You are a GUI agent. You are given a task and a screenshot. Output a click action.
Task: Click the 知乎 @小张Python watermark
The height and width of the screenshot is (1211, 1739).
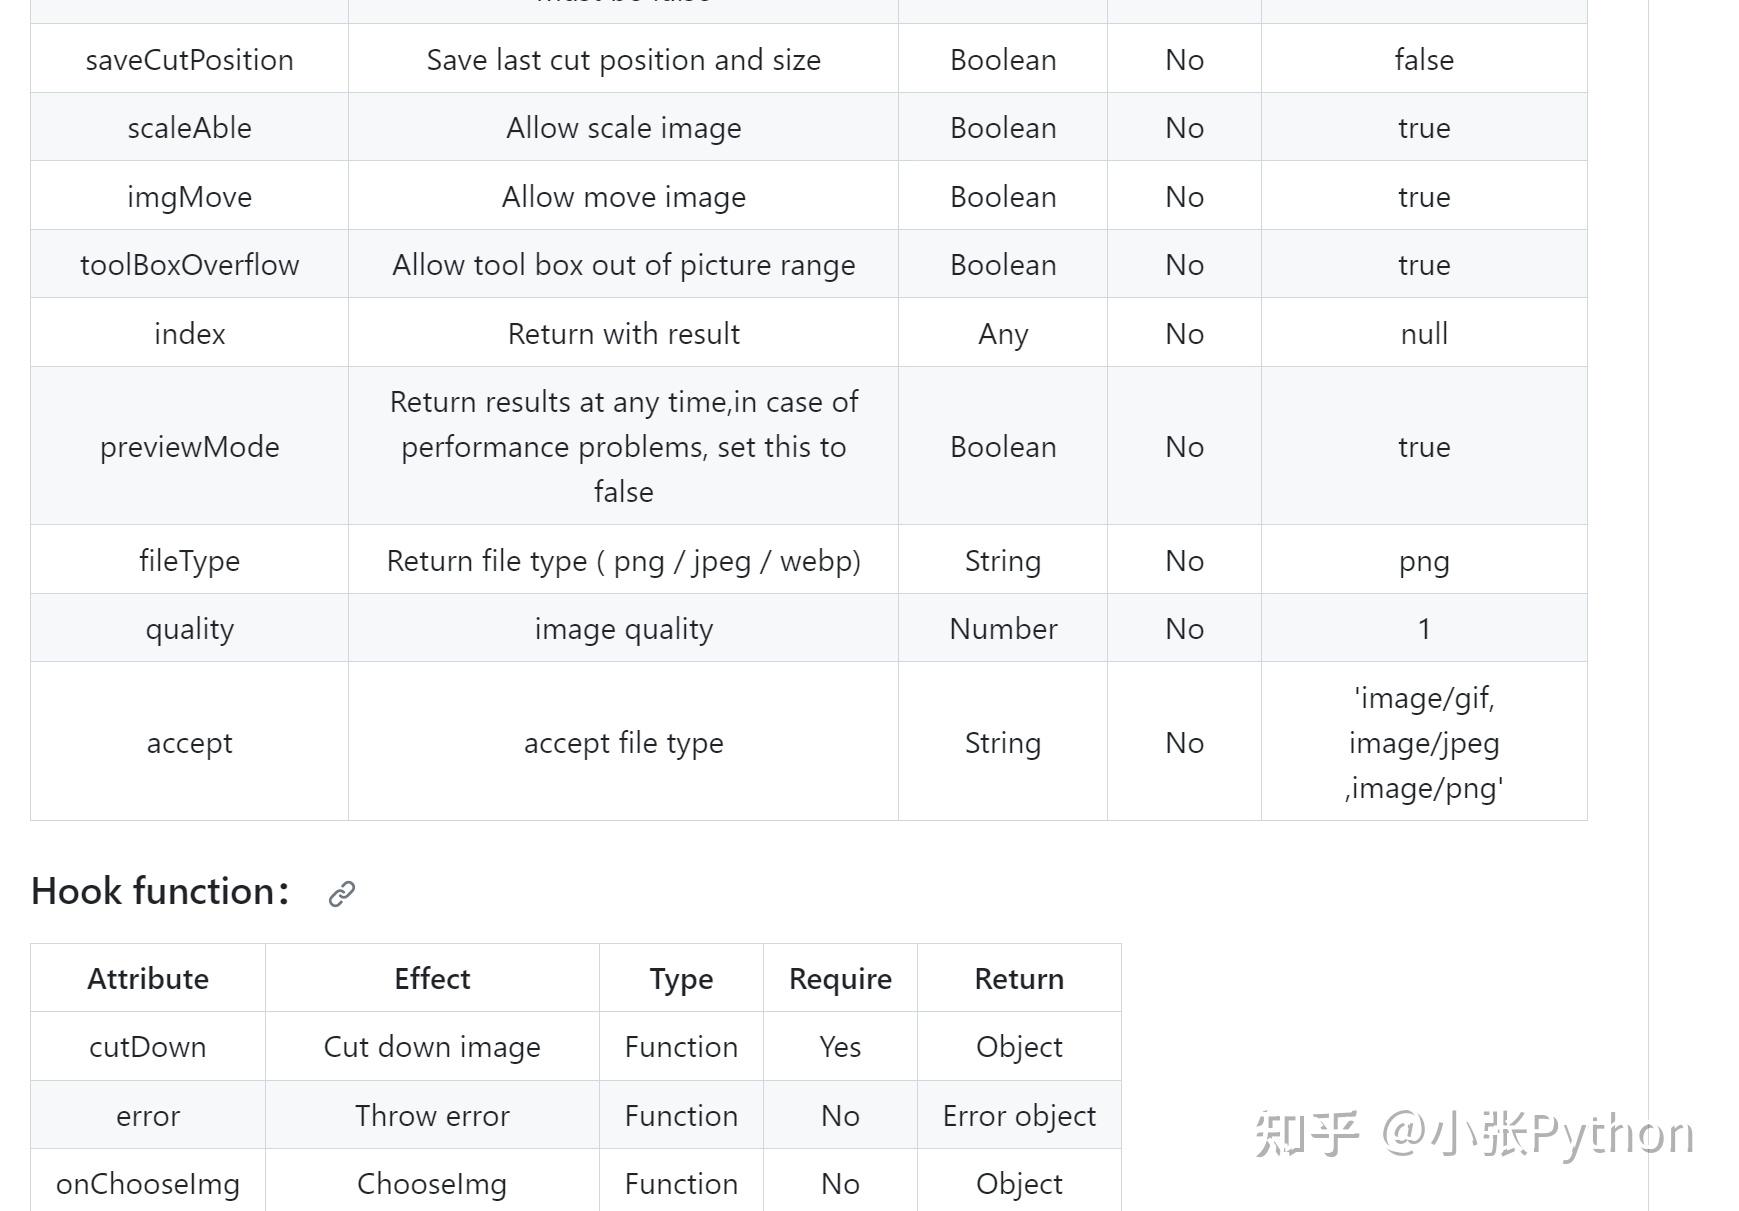1474,1135
